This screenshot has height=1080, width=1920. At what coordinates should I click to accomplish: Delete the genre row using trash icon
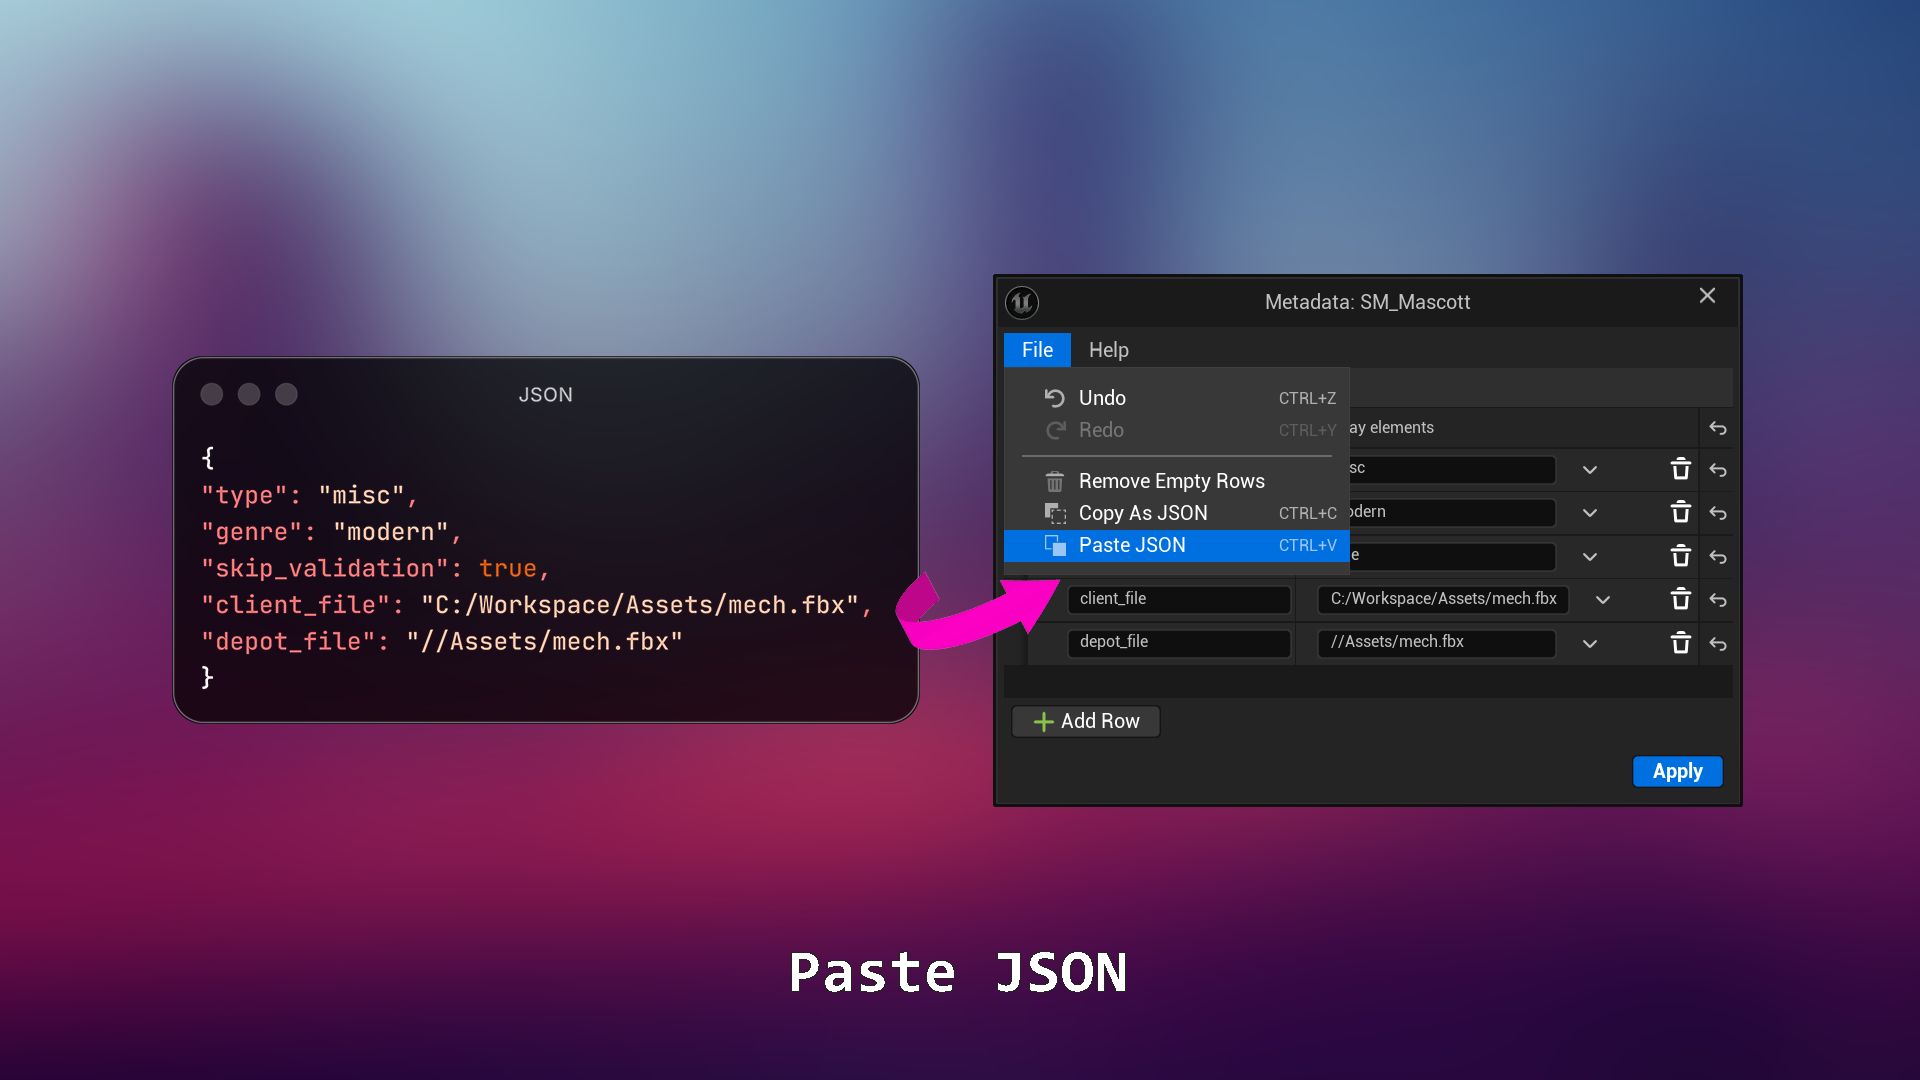tap(1680, 512)
